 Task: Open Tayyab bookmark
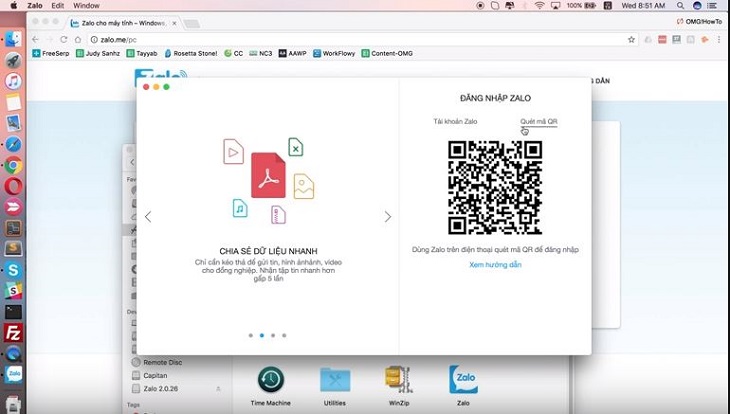tap(142, 54)
